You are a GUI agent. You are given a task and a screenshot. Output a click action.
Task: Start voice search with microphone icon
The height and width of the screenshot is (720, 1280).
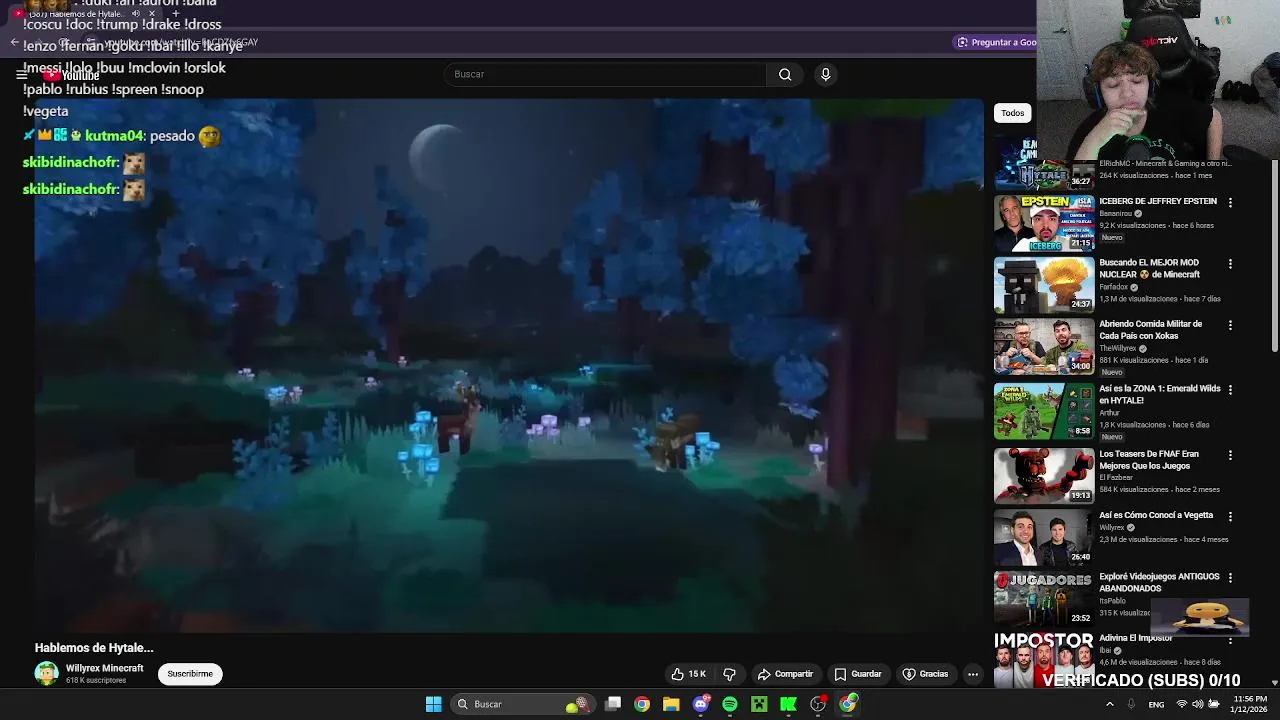tap(825, 74)
